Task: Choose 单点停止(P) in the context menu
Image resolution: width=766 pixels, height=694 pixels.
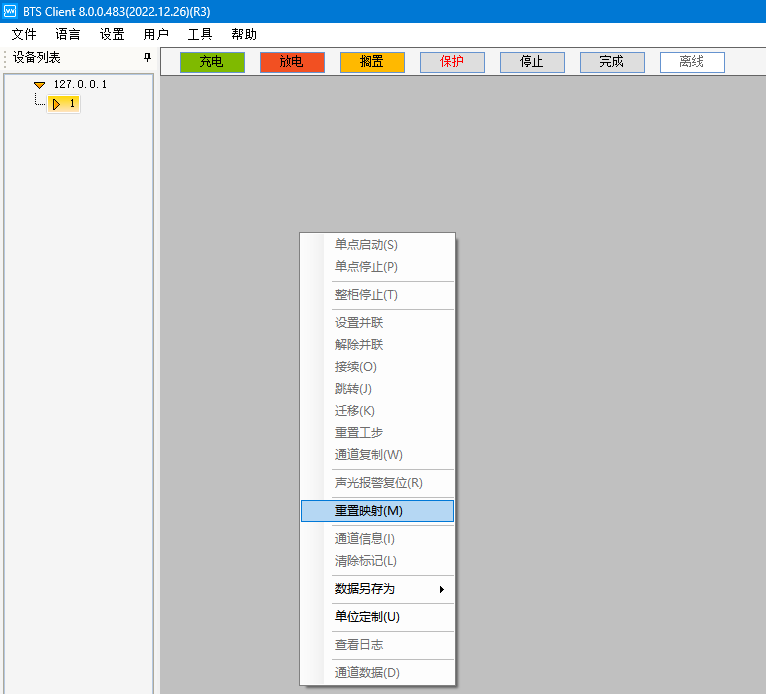Action: (x=377, y=267)
